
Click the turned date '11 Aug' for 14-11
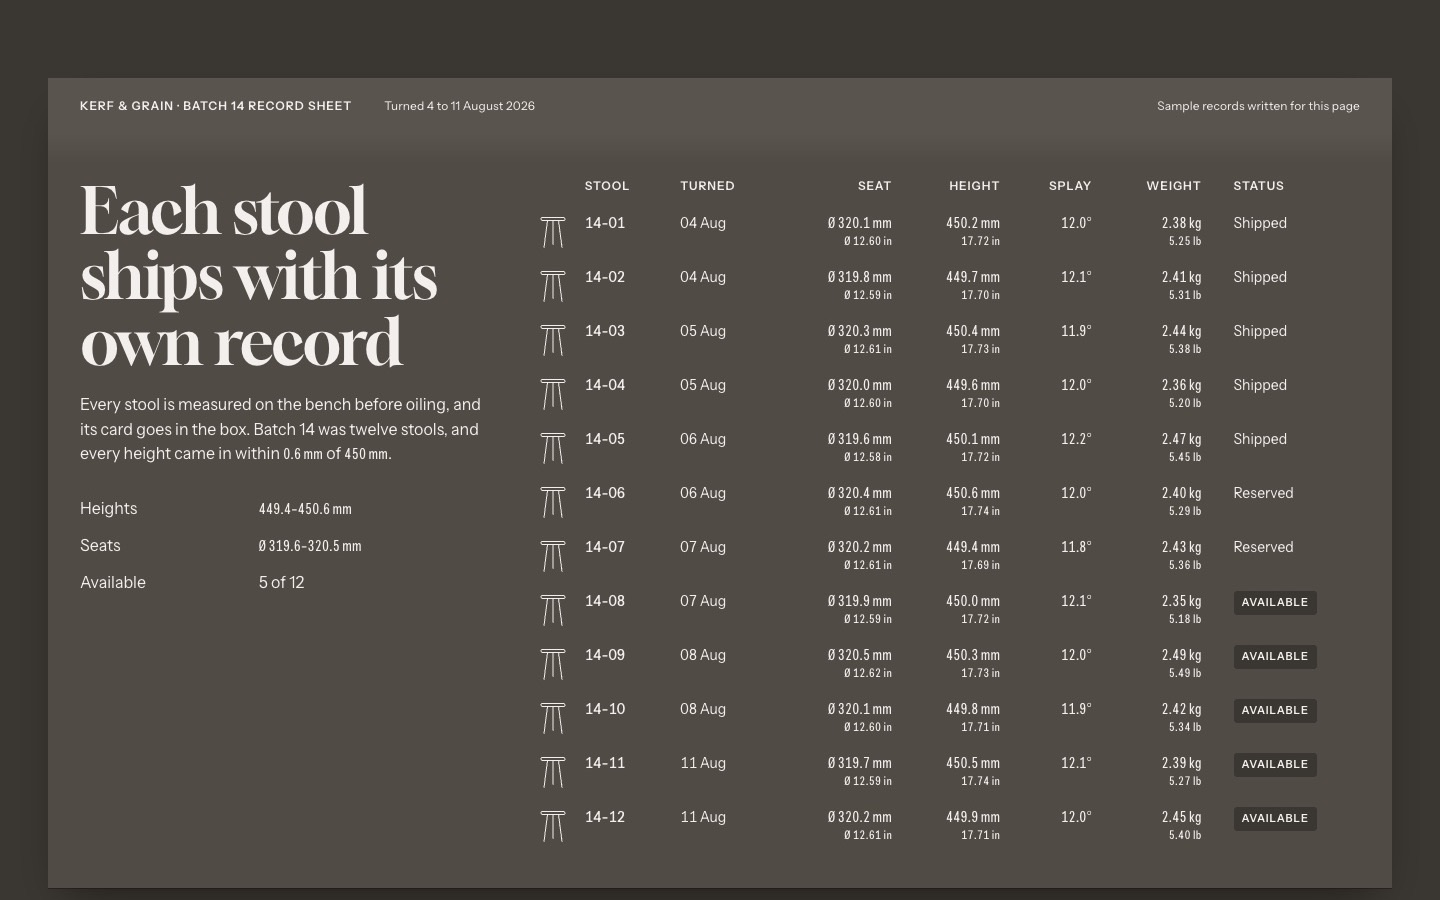703,763
